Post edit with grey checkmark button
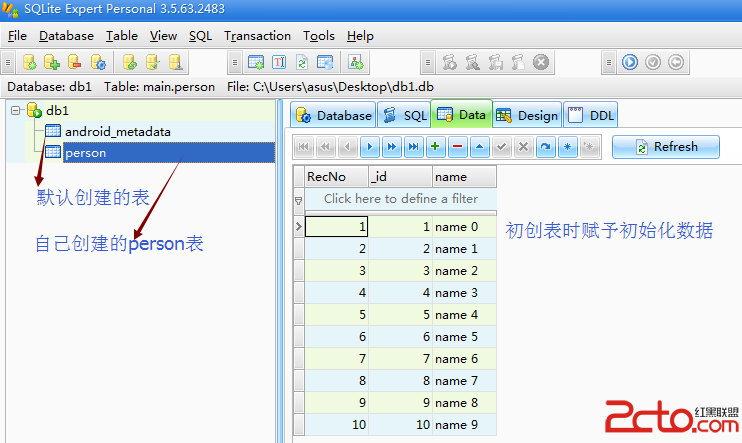This screenshot has height=443, width=742. (501, 147)
